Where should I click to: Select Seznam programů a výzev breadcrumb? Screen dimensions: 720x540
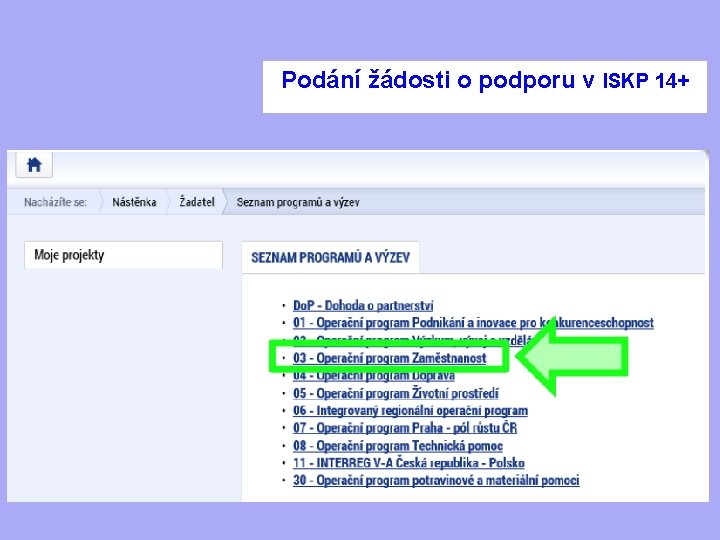[x=298, y=202]
